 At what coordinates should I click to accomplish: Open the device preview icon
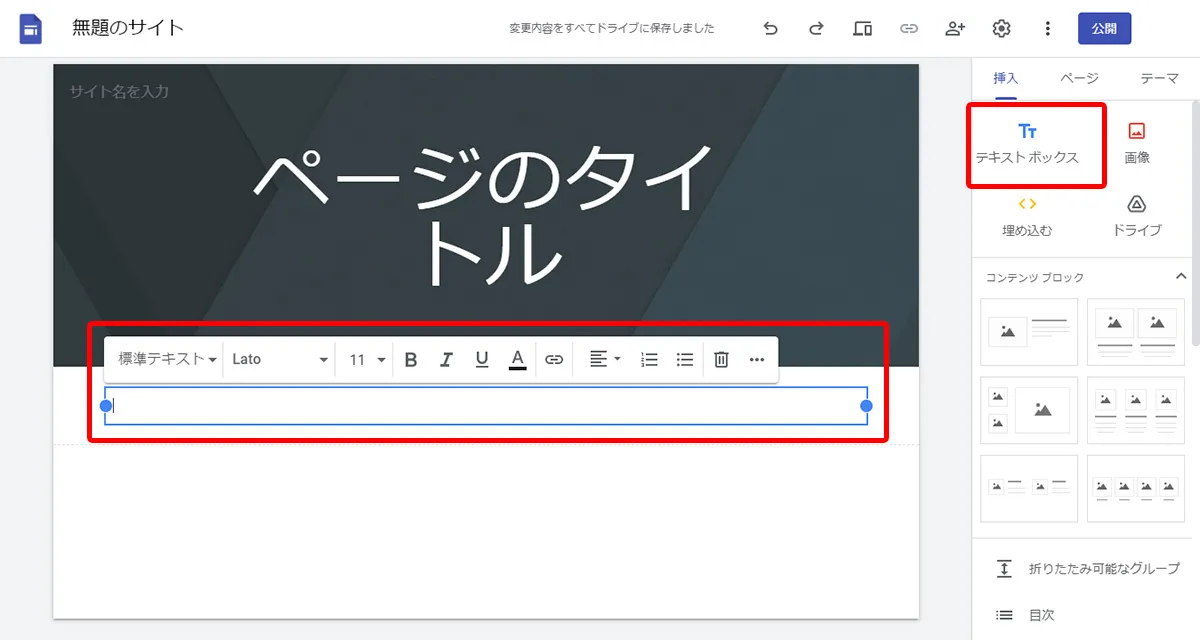tap(862, 28)
